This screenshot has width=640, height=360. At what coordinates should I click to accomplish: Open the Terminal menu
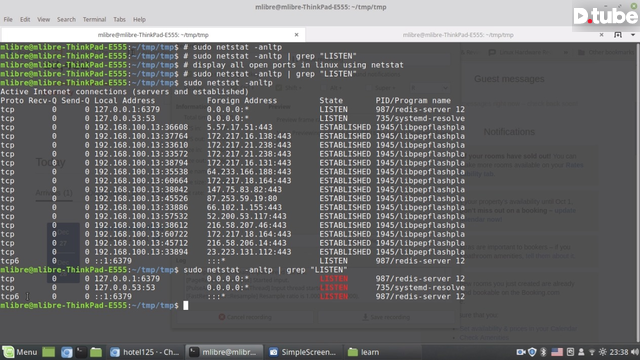pos(94,19)
